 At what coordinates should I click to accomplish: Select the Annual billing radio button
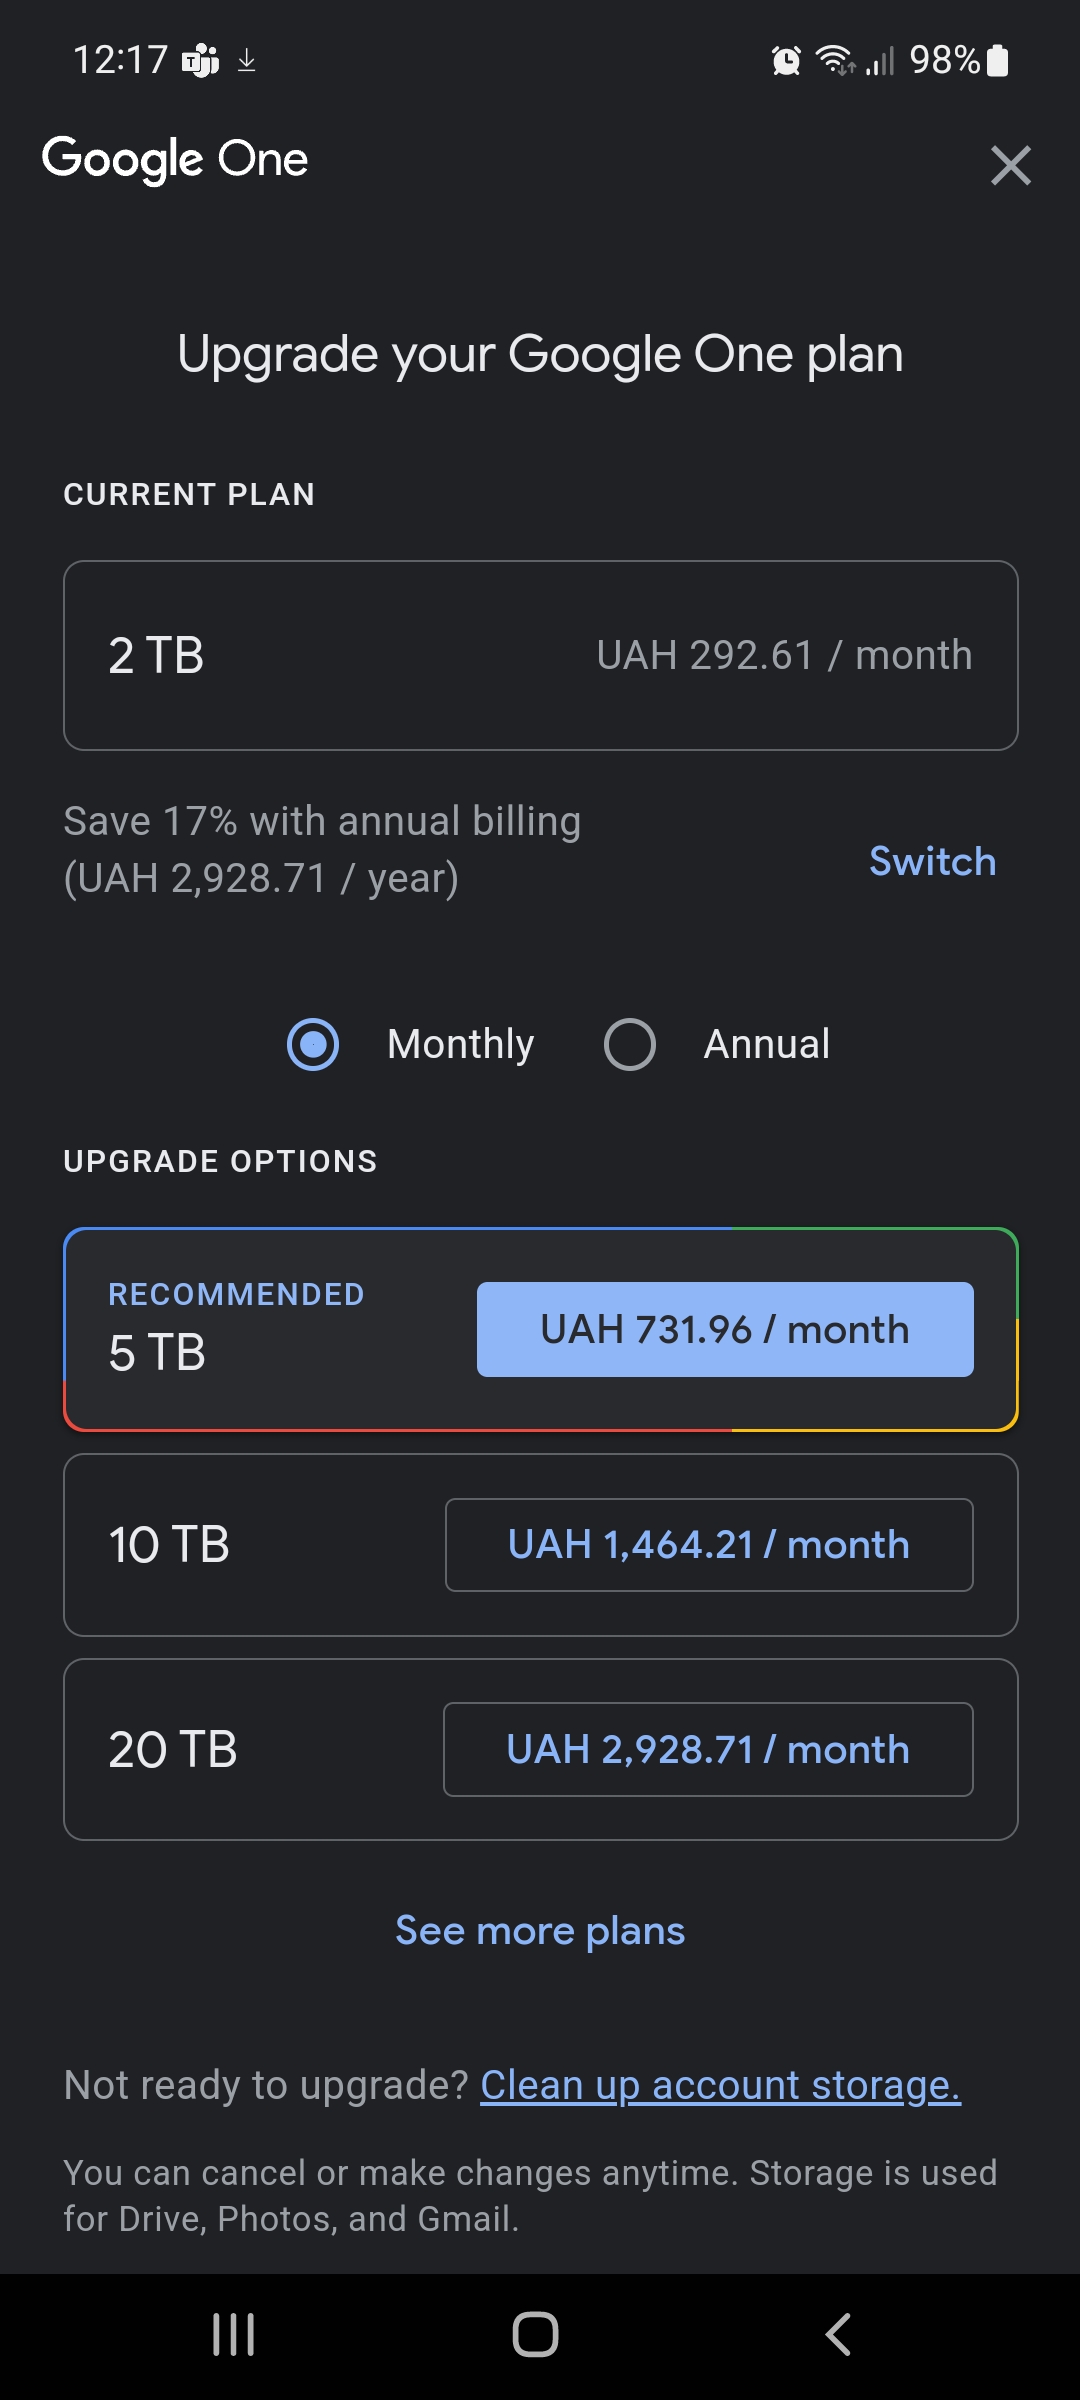[630, 1044]
